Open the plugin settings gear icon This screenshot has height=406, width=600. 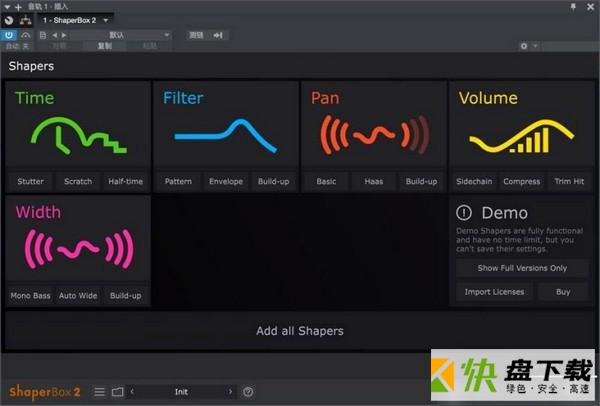524,46
